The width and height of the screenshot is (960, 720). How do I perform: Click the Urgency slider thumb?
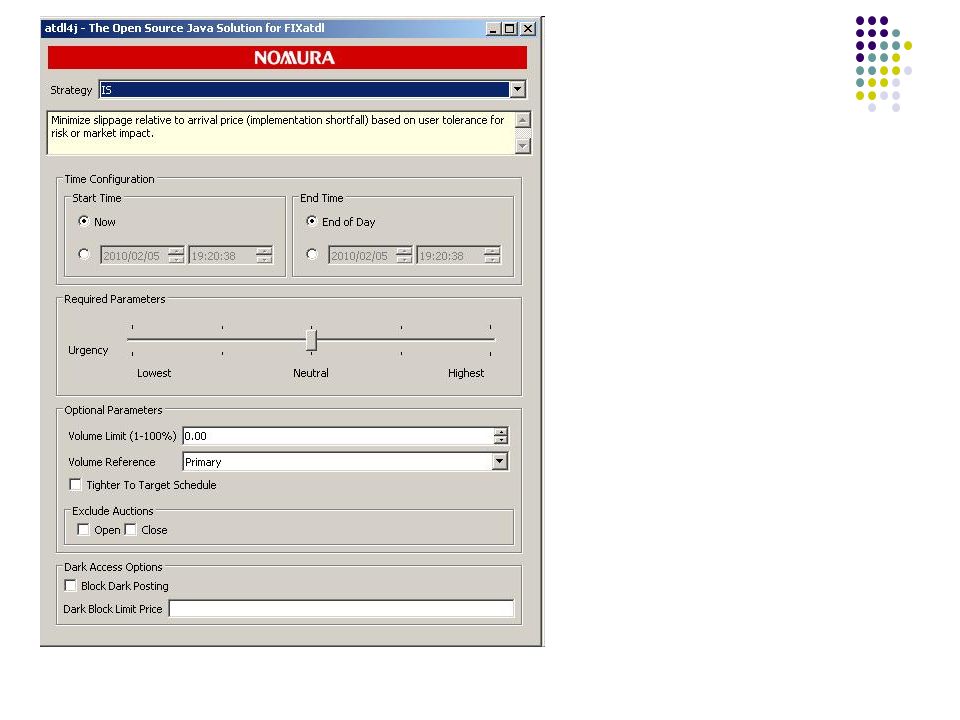click(311, 340)
